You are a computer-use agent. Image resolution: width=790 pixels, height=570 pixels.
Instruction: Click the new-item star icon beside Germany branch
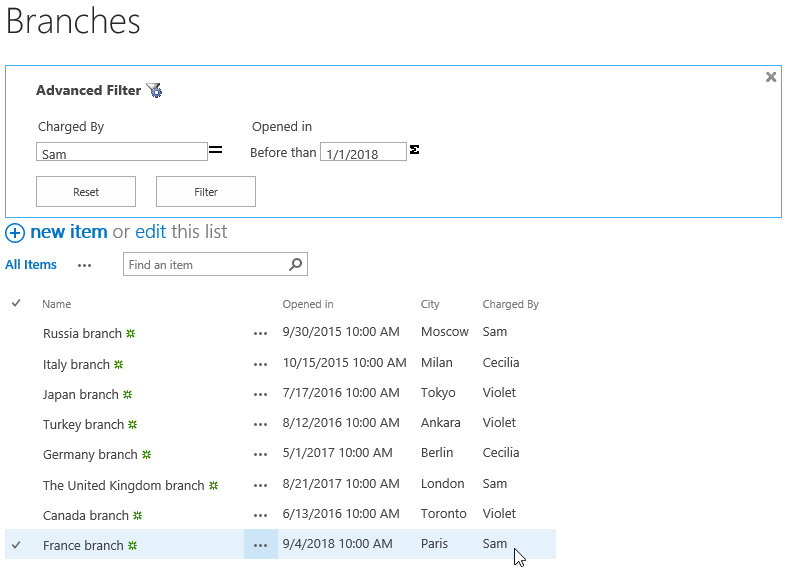(x=146, y=454)
